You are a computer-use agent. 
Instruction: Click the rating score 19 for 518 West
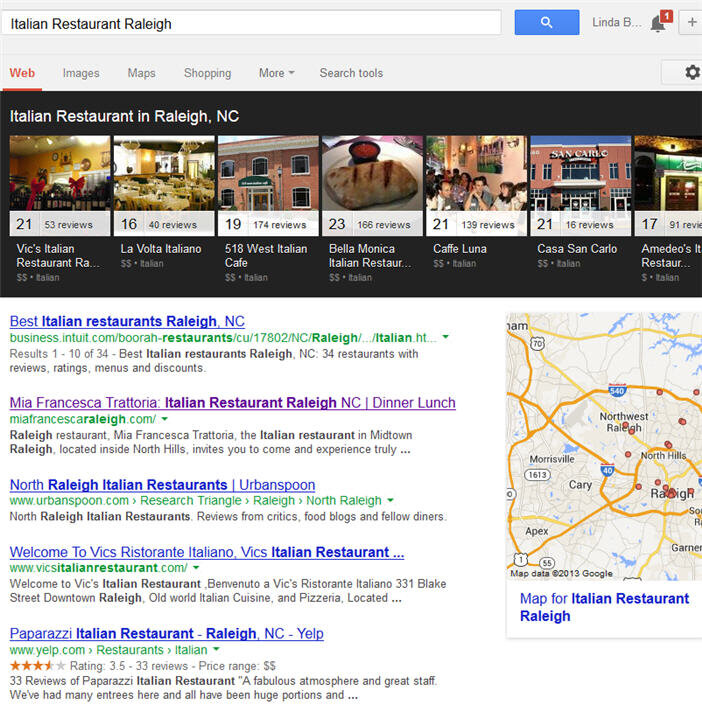pyautogui.click(x=233, y=224)
